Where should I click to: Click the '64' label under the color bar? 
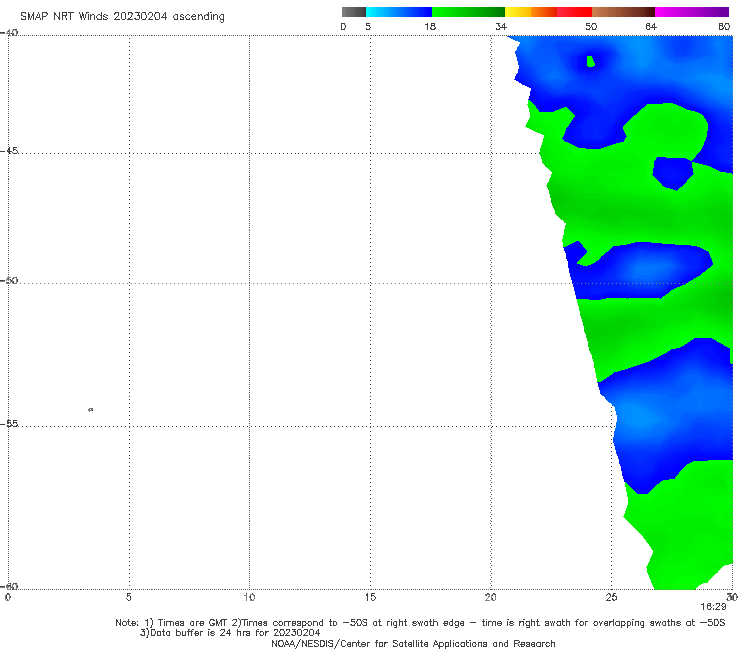651,26
